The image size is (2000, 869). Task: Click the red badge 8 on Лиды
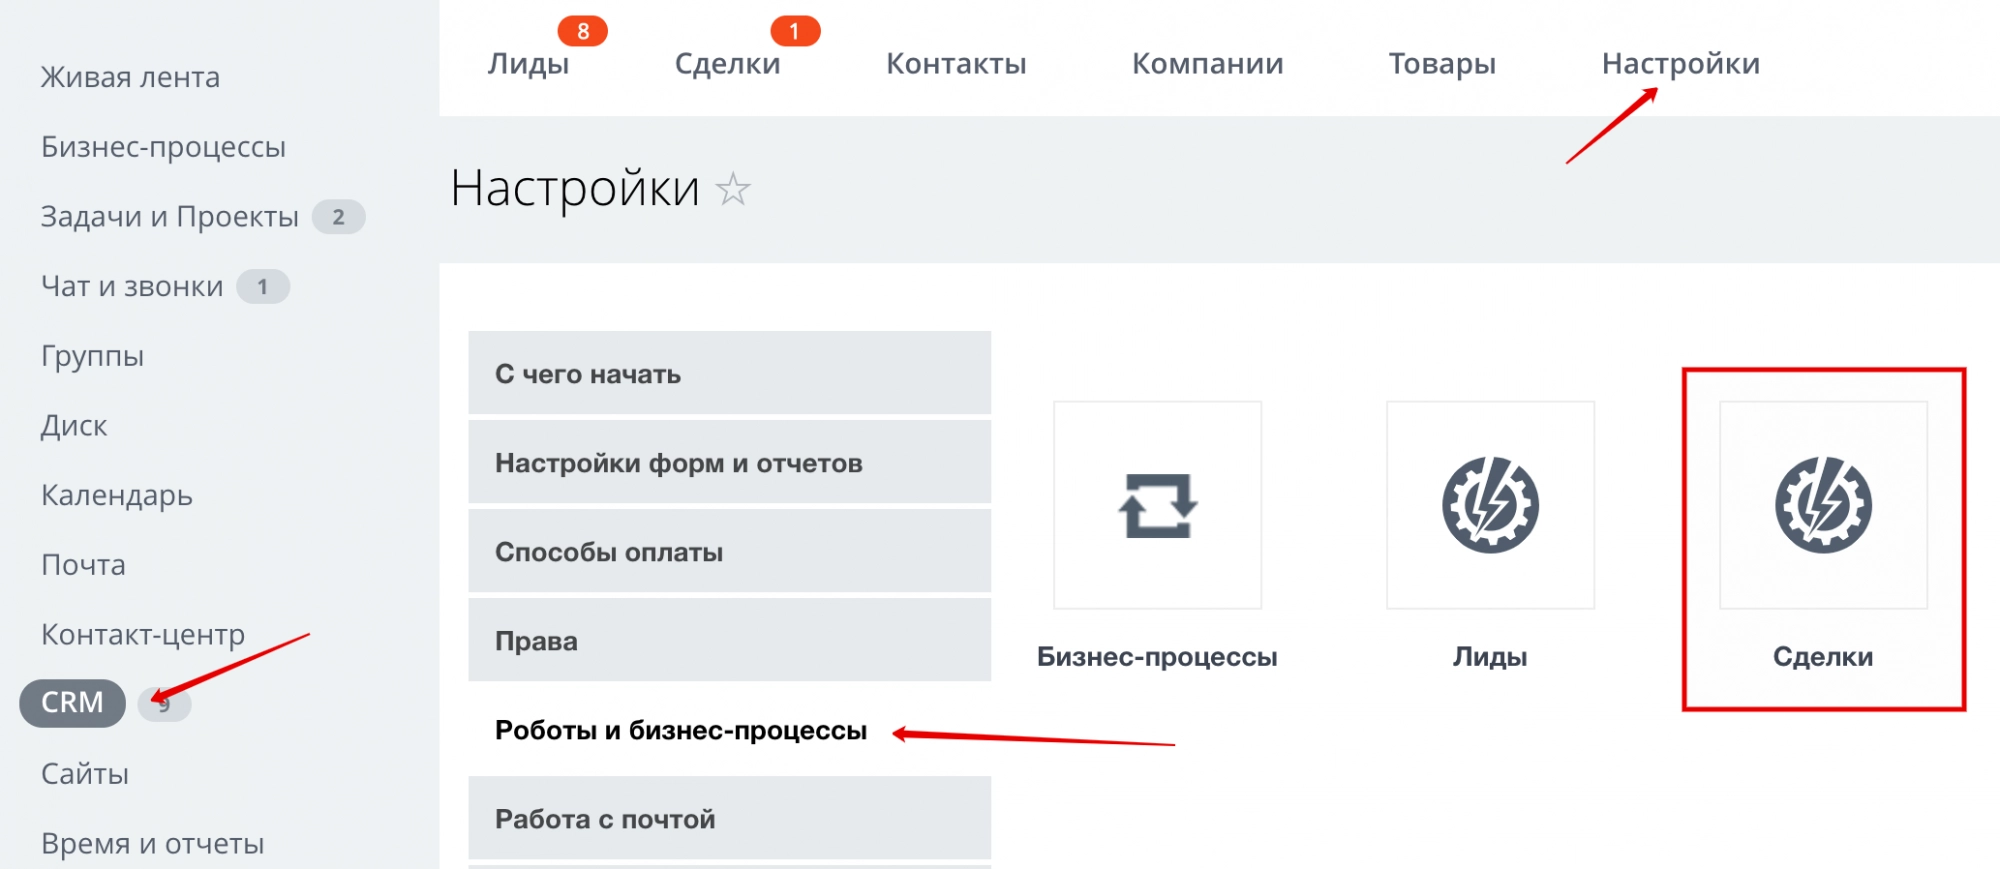[582, 31]
